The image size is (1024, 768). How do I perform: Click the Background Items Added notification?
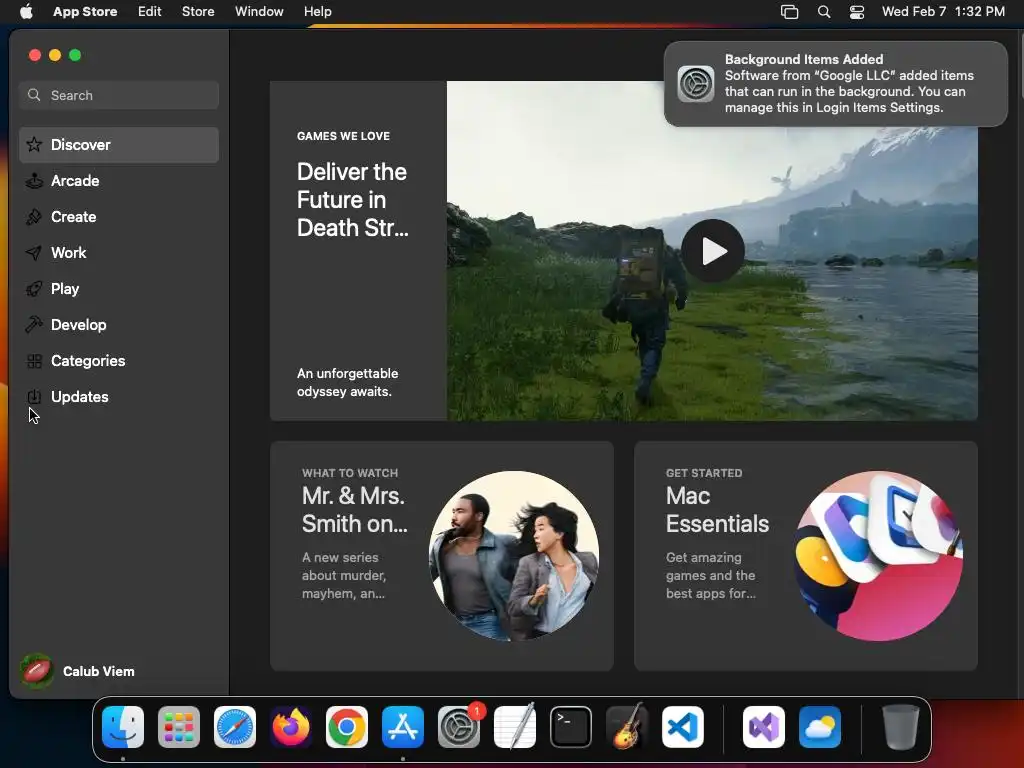pos(835,84)
